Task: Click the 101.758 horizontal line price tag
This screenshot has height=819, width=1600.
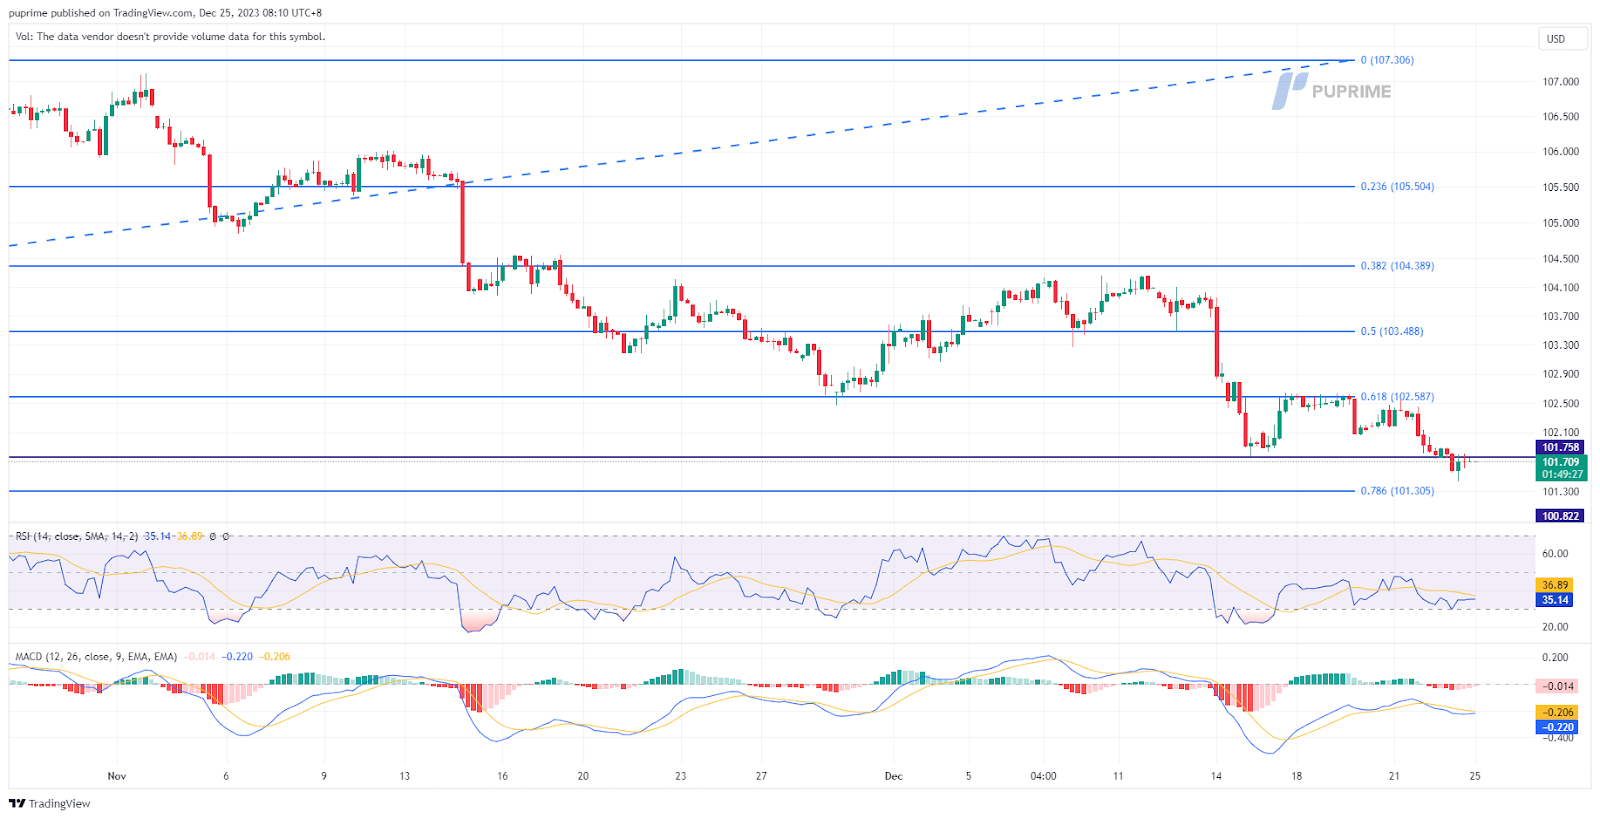Action: (x=1560, y=448)
